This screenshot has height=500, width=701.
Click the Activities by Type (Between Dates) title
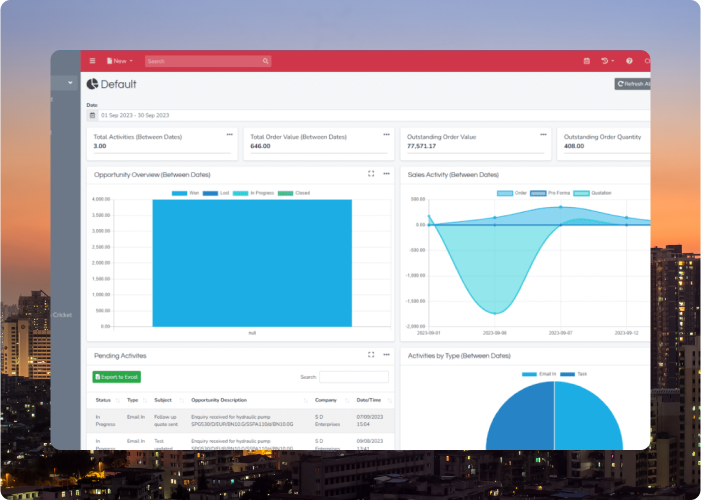[x=459, y=356]
